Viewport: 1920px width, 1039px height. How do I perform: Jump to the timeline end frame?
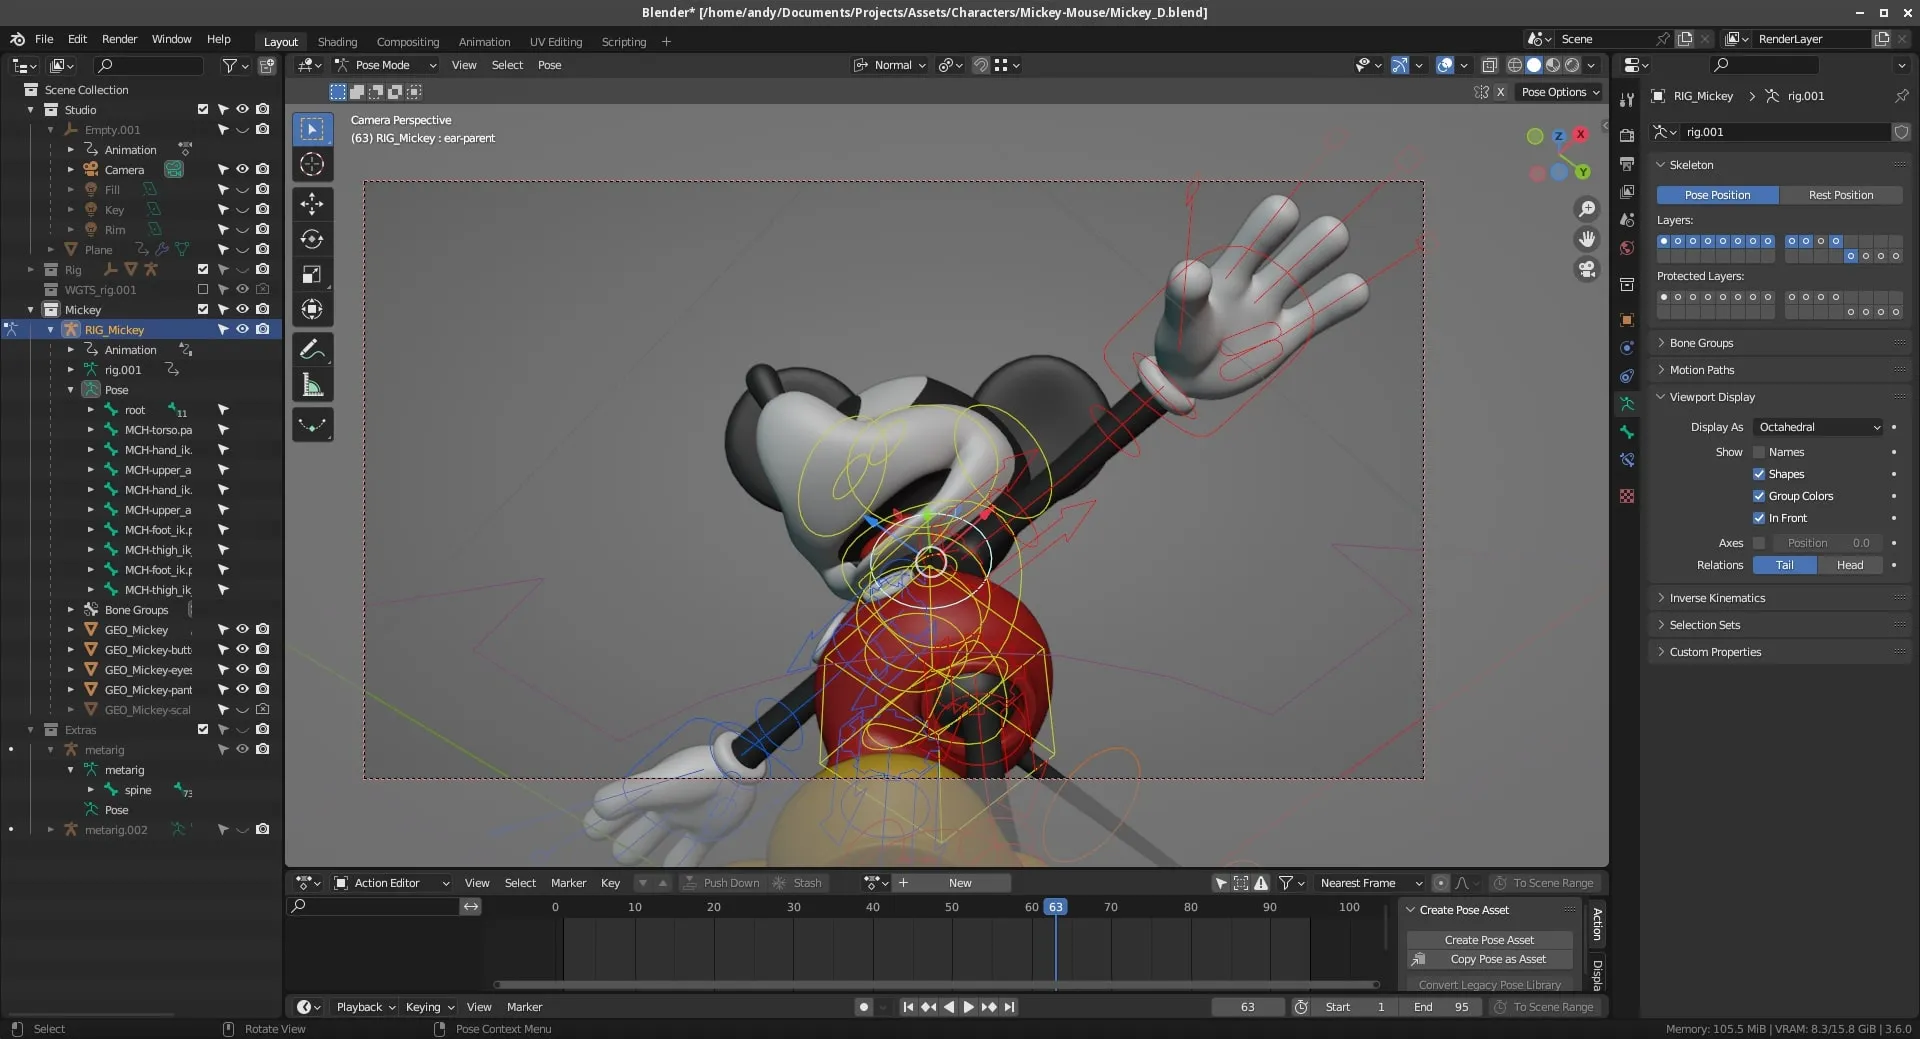click(1009, 1007)
